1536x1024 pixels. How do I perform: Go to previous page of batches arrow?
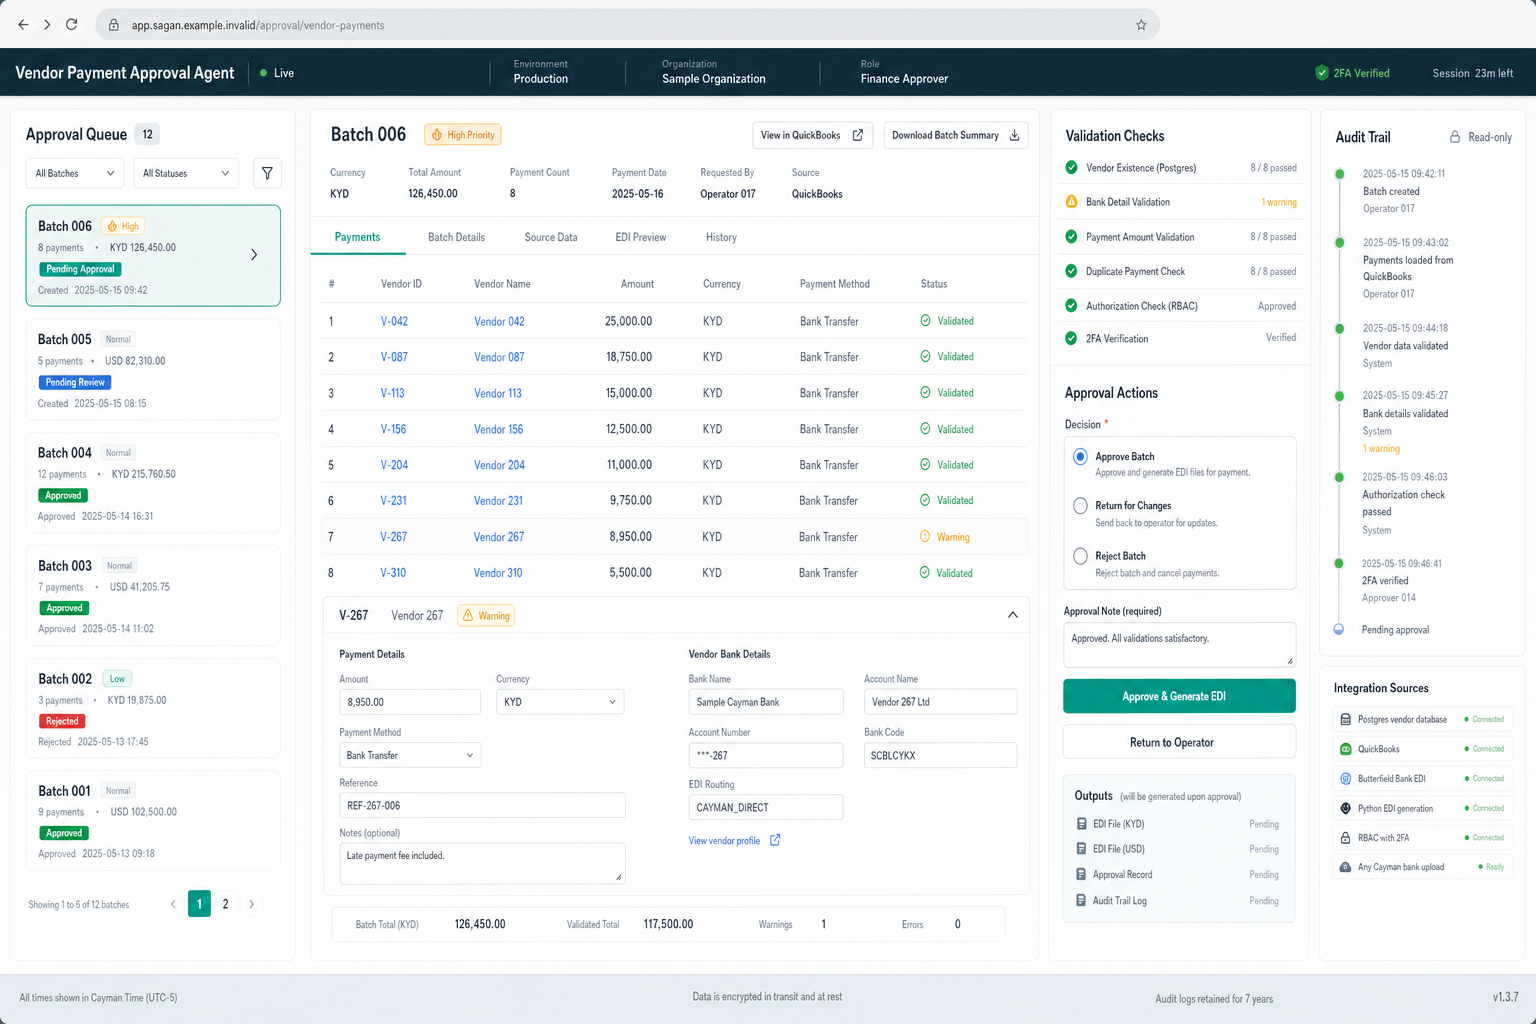coord(173,904)
